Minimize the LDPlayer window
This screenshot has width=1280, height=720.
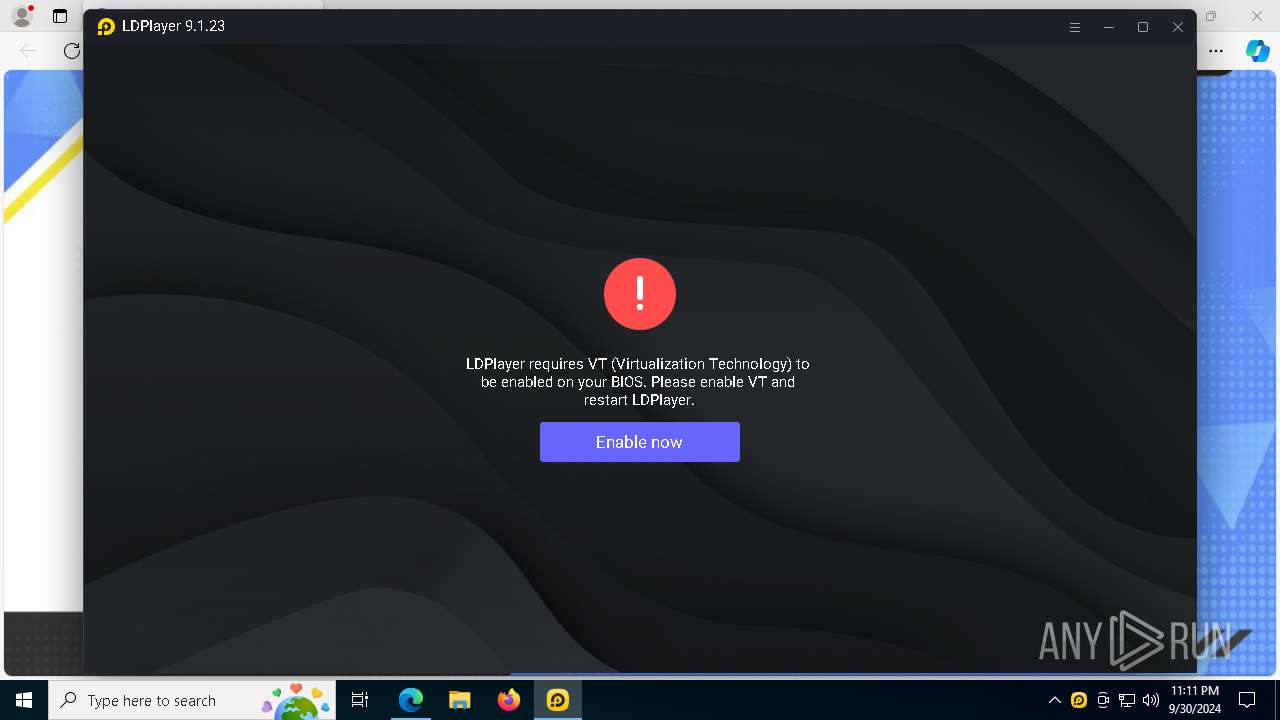tap(1109, 27)
